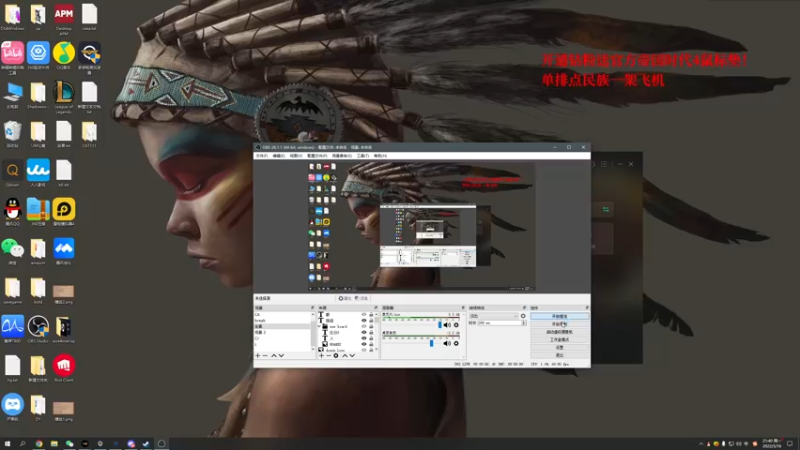This screenshot has height=450, width=800.
Task: Enable Studio Mode in OBS controls
Action: point(560,339)
